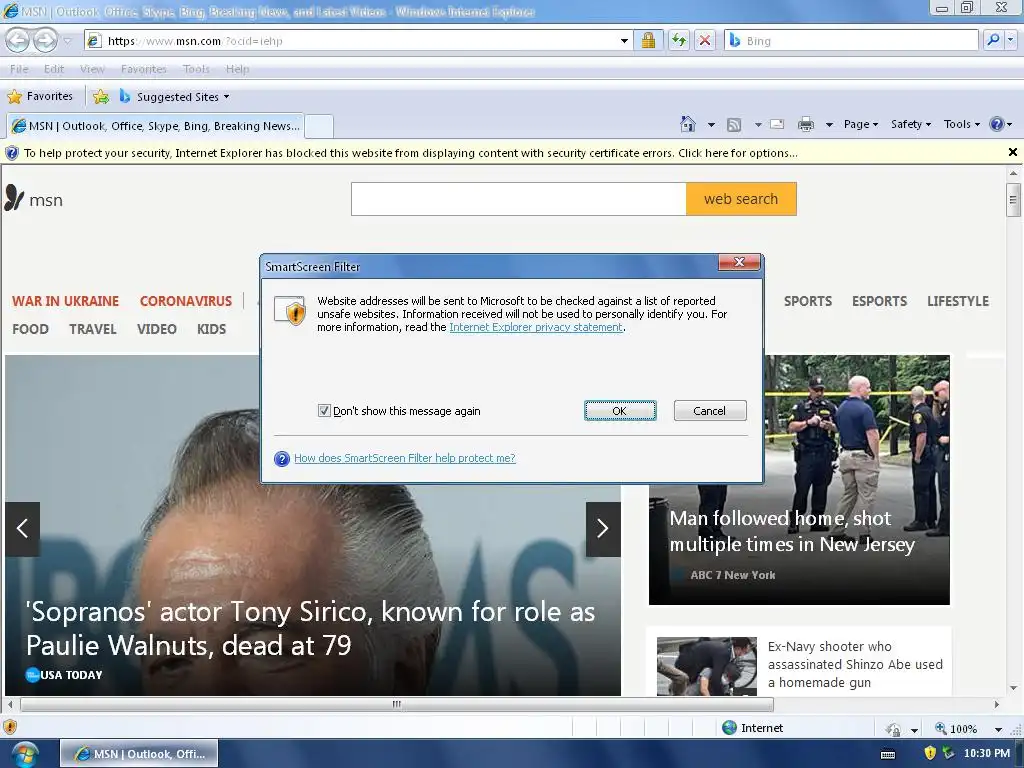Screen dimensions: 1024x768
Task: Click the next slide arrow on carousel
Action: tap(602, 528)
